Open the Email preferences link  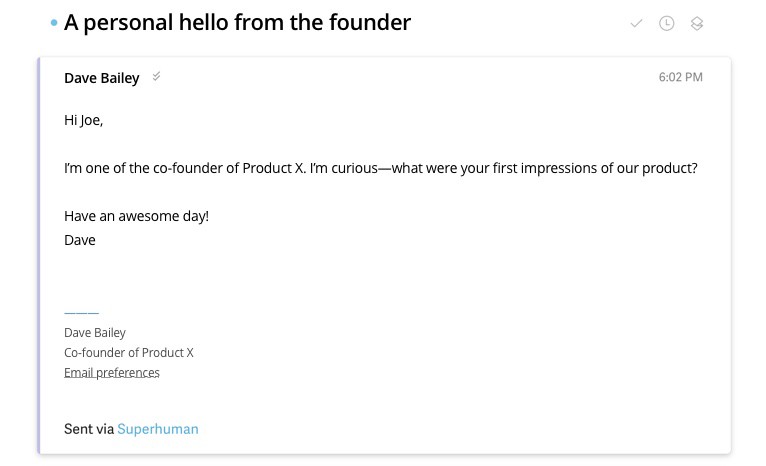[112, 373]
